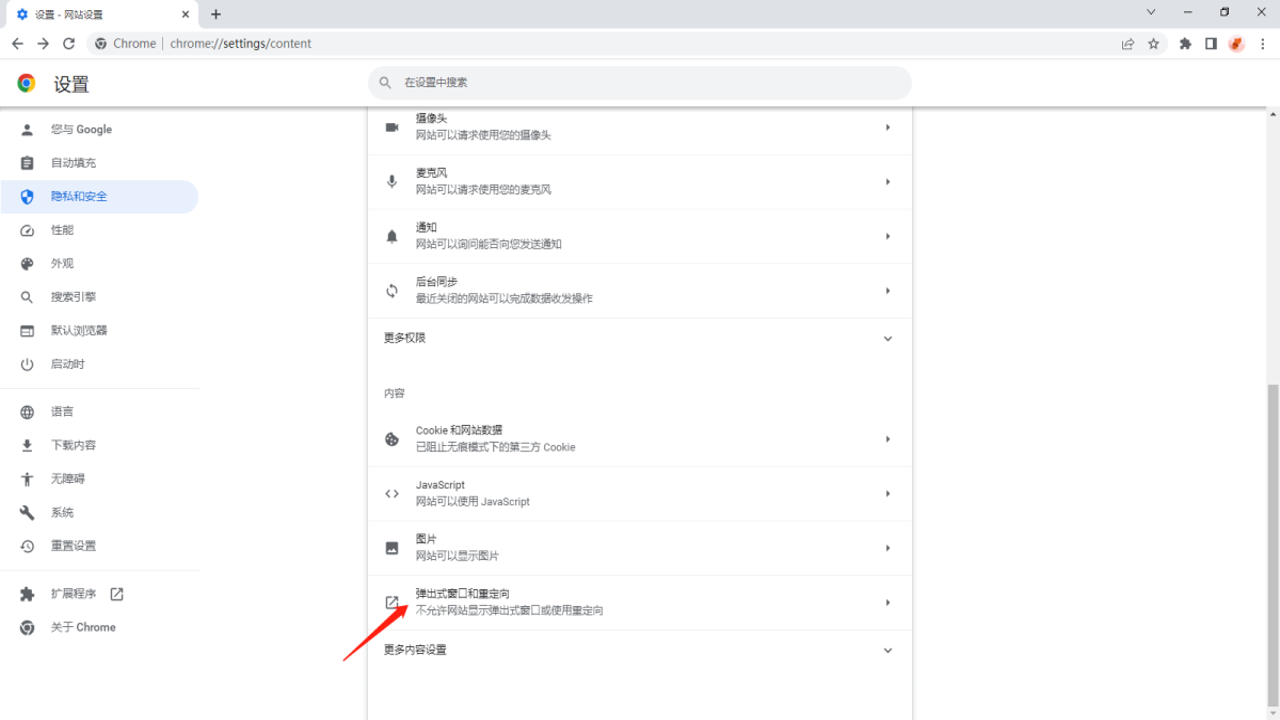Screen dimensions: 1280x720
Task: Select 隐私和安全 in sidebar
Action: [x=99, y=197]
